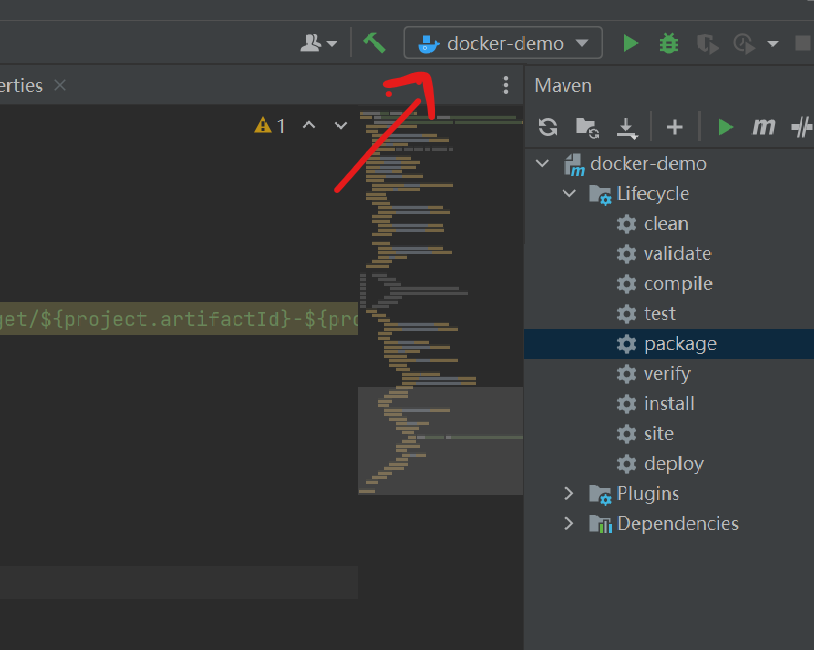Viewport: 814px width, 650px height.
Task: Select the validate lifecycle goal
Action: click(x=677, y=254)
